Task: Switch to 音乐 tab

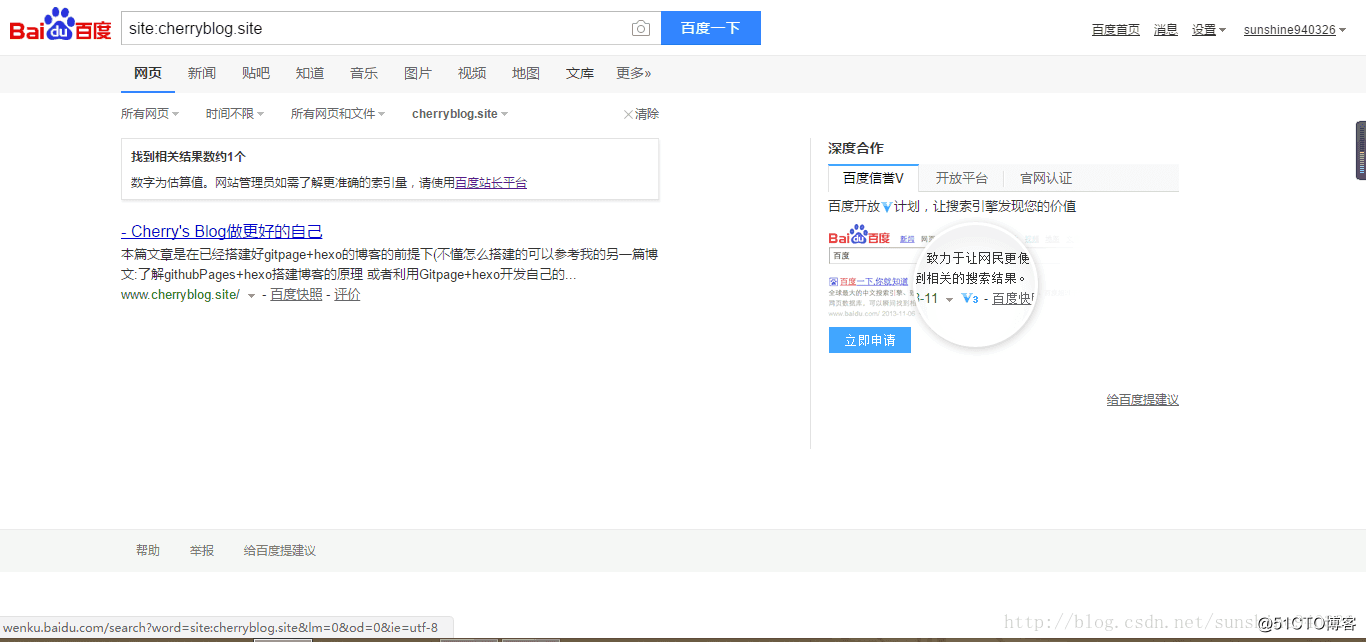Action: click(364, 73)
